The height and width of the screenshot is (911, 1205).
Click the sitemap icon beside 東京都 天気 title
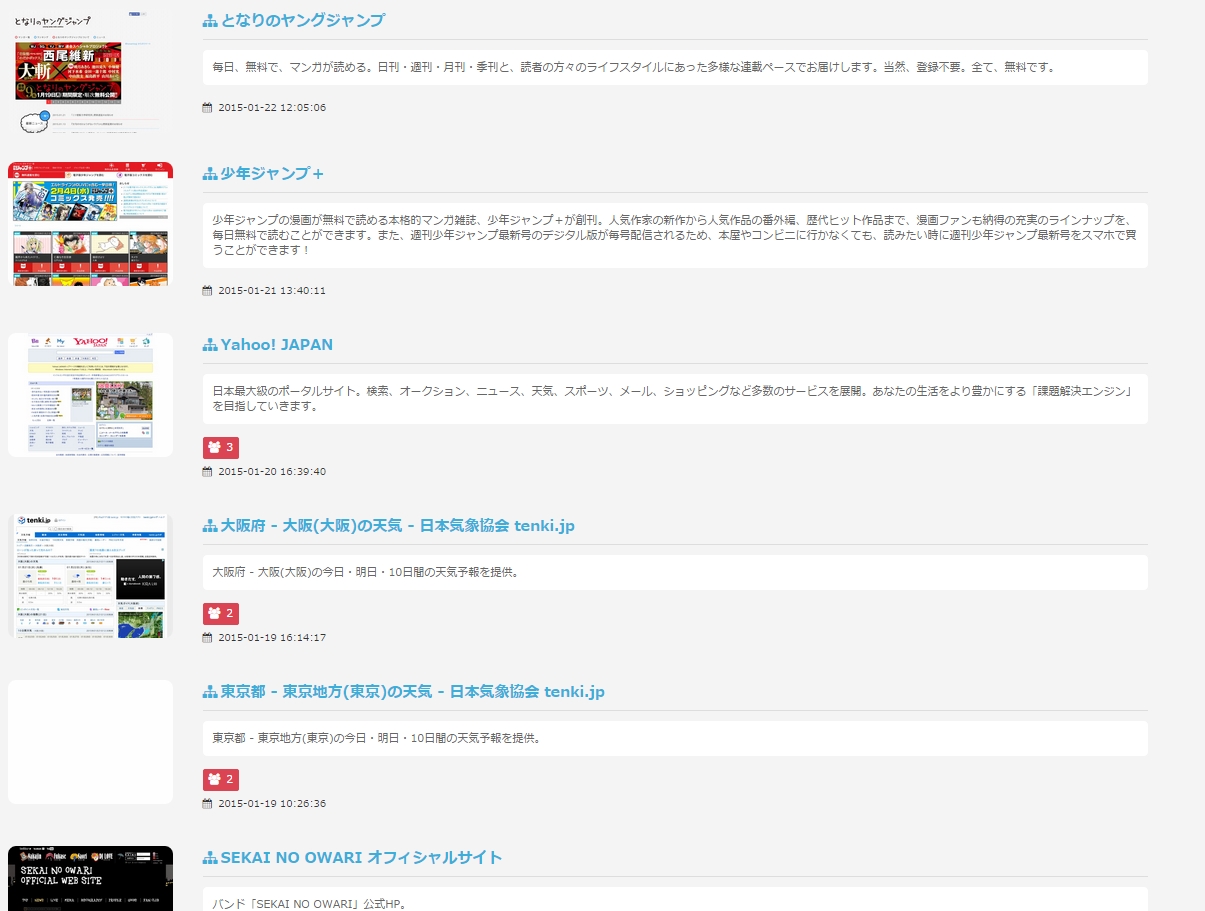tap(210, 692)
